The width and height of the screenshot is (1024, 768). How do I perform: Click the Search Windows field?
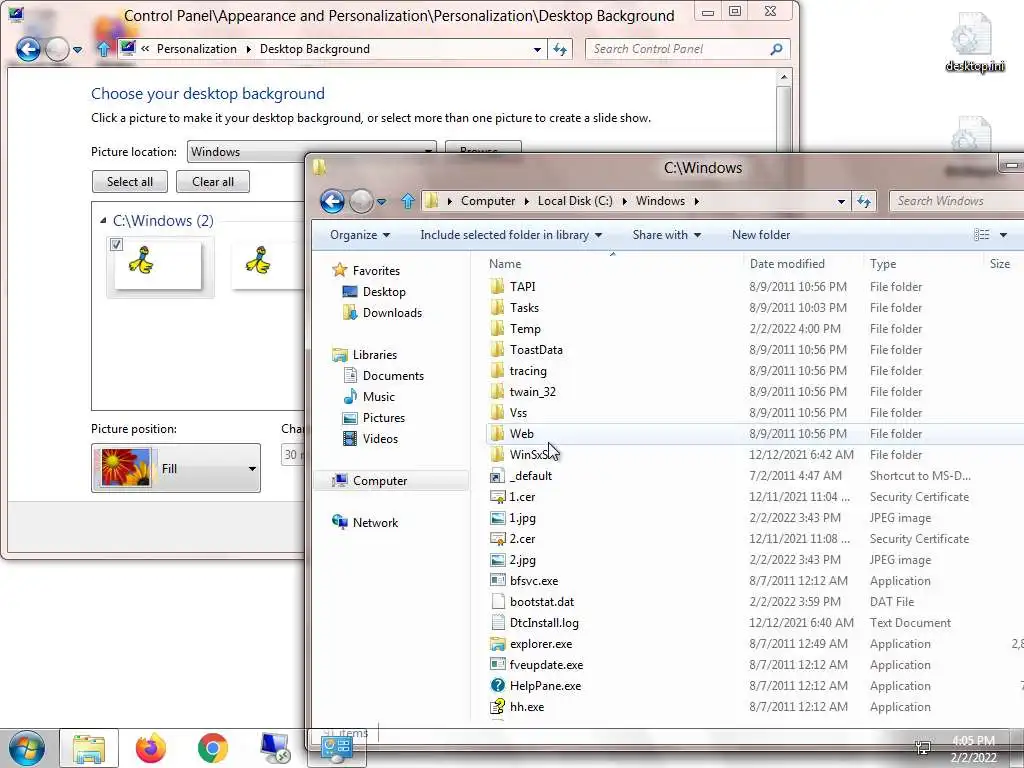(x=957, y=201)
